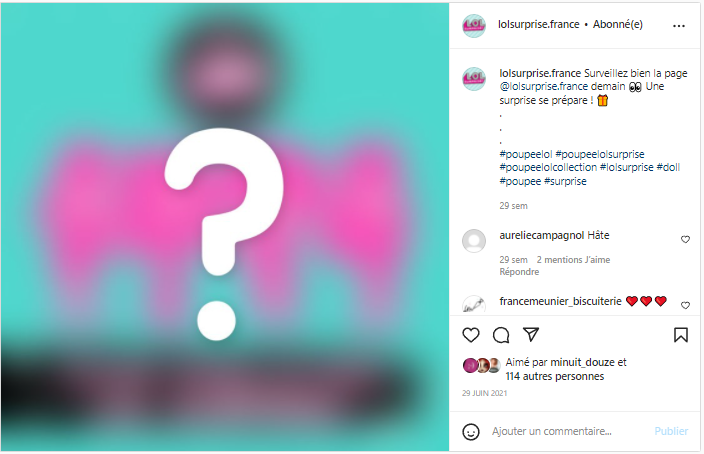Reply to aureliecampagnol with Répondre
The image size is (704, 454).
519,272
